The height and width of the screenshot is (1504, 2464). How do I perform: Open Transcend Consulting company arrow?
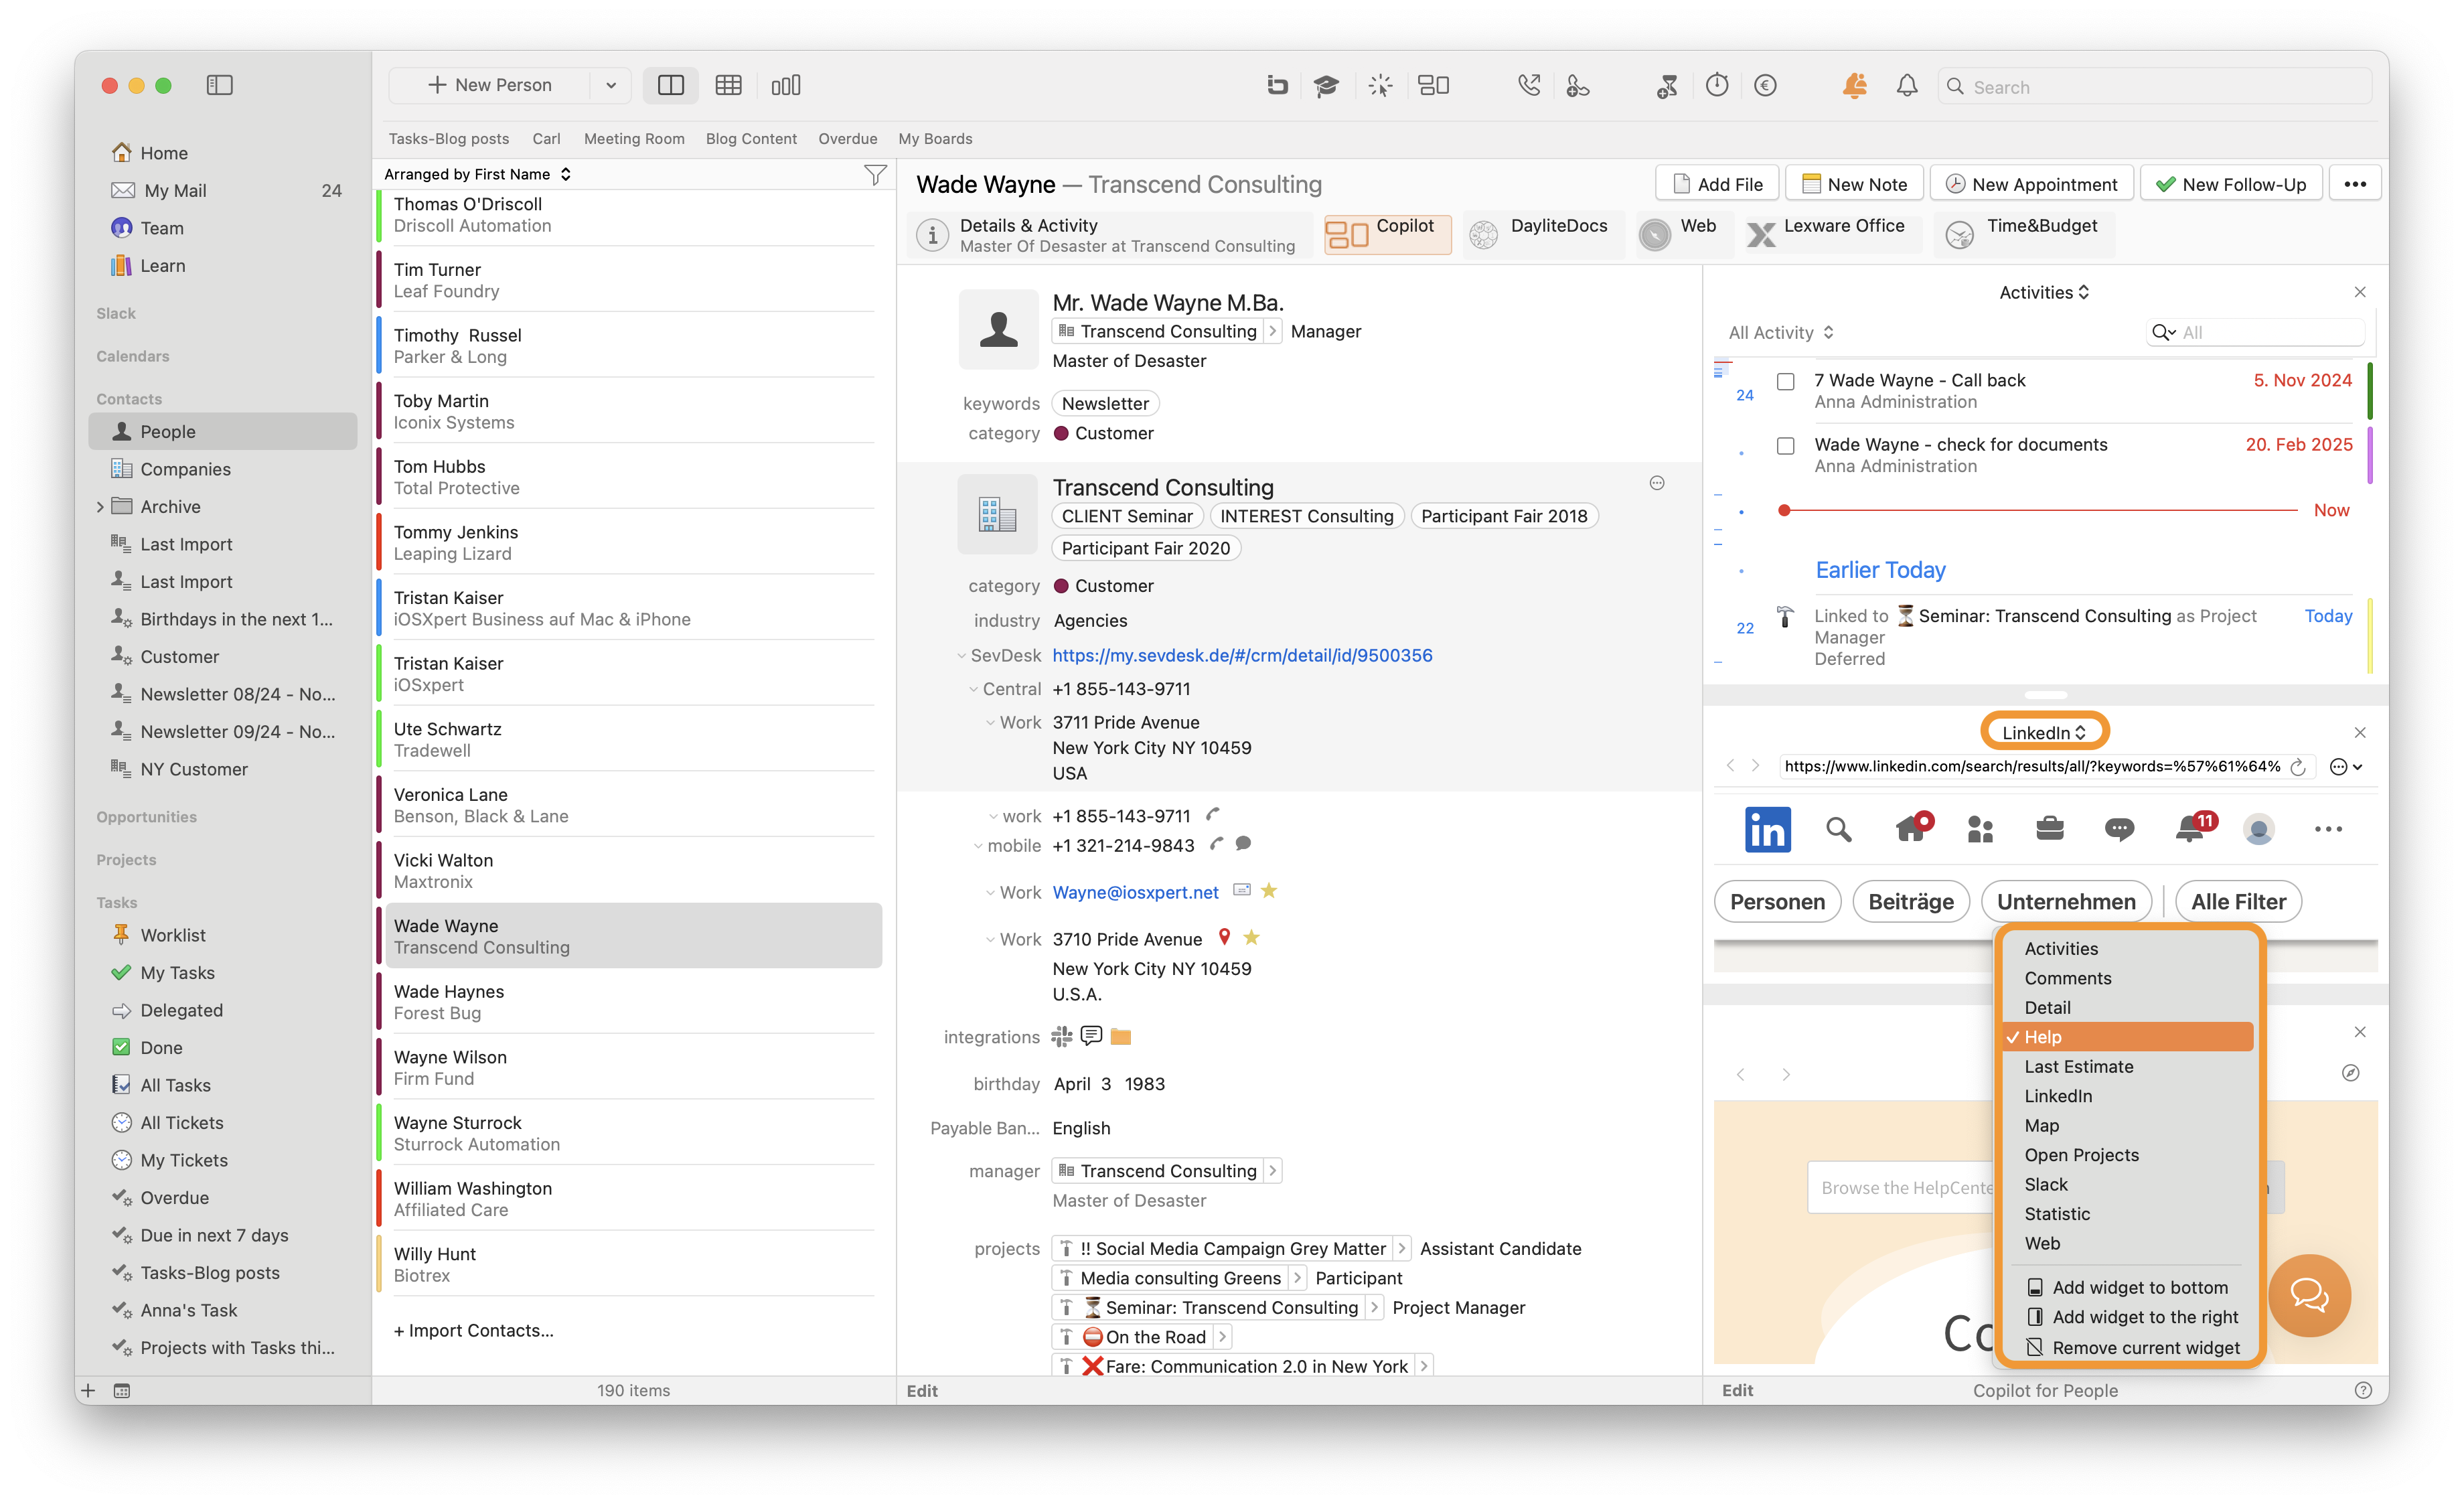coord(1271,331)
